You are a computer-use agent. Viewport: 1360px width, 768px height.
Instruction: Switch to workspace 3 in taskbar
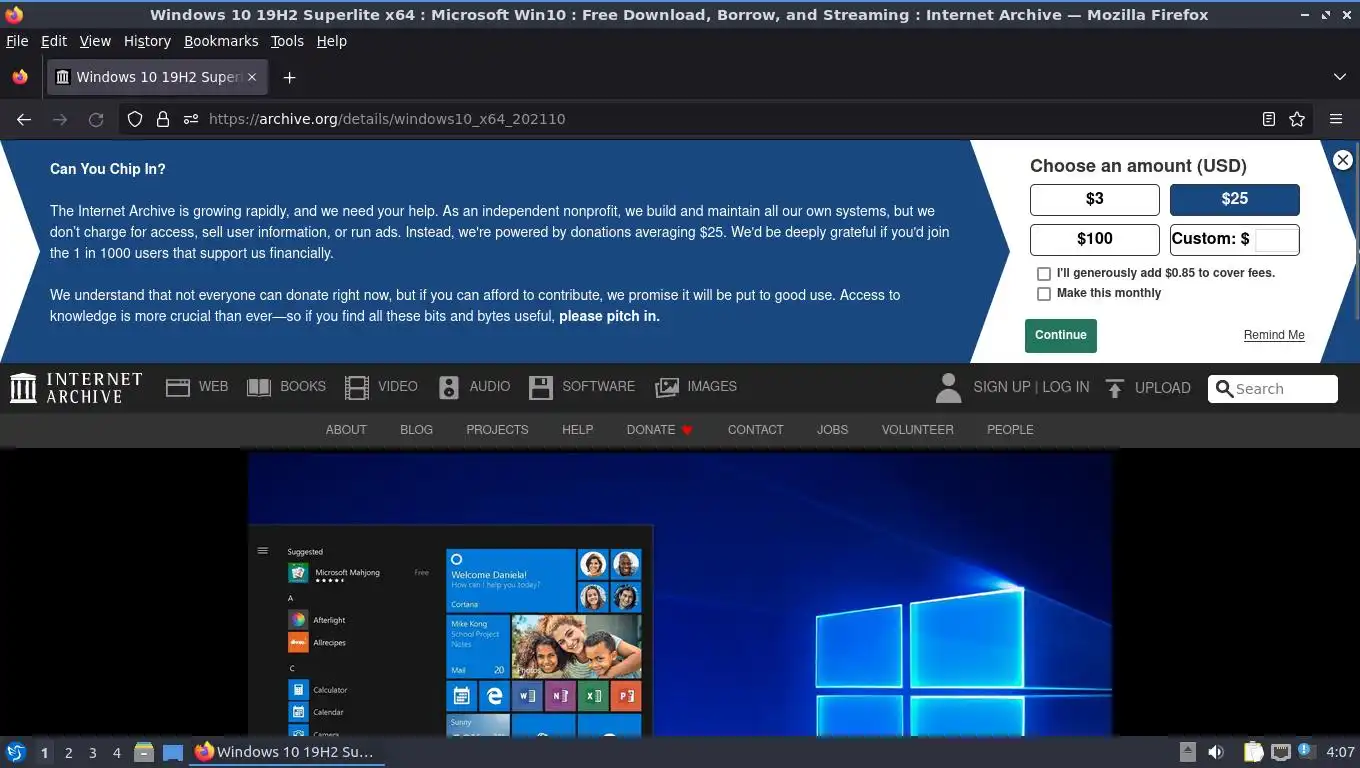click(x=93, y=753)
